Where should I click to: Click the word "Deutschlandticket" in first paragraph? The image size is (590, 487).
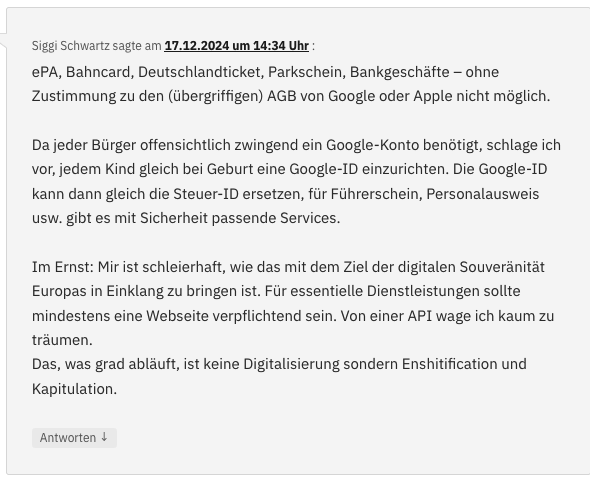pos(201,72)
